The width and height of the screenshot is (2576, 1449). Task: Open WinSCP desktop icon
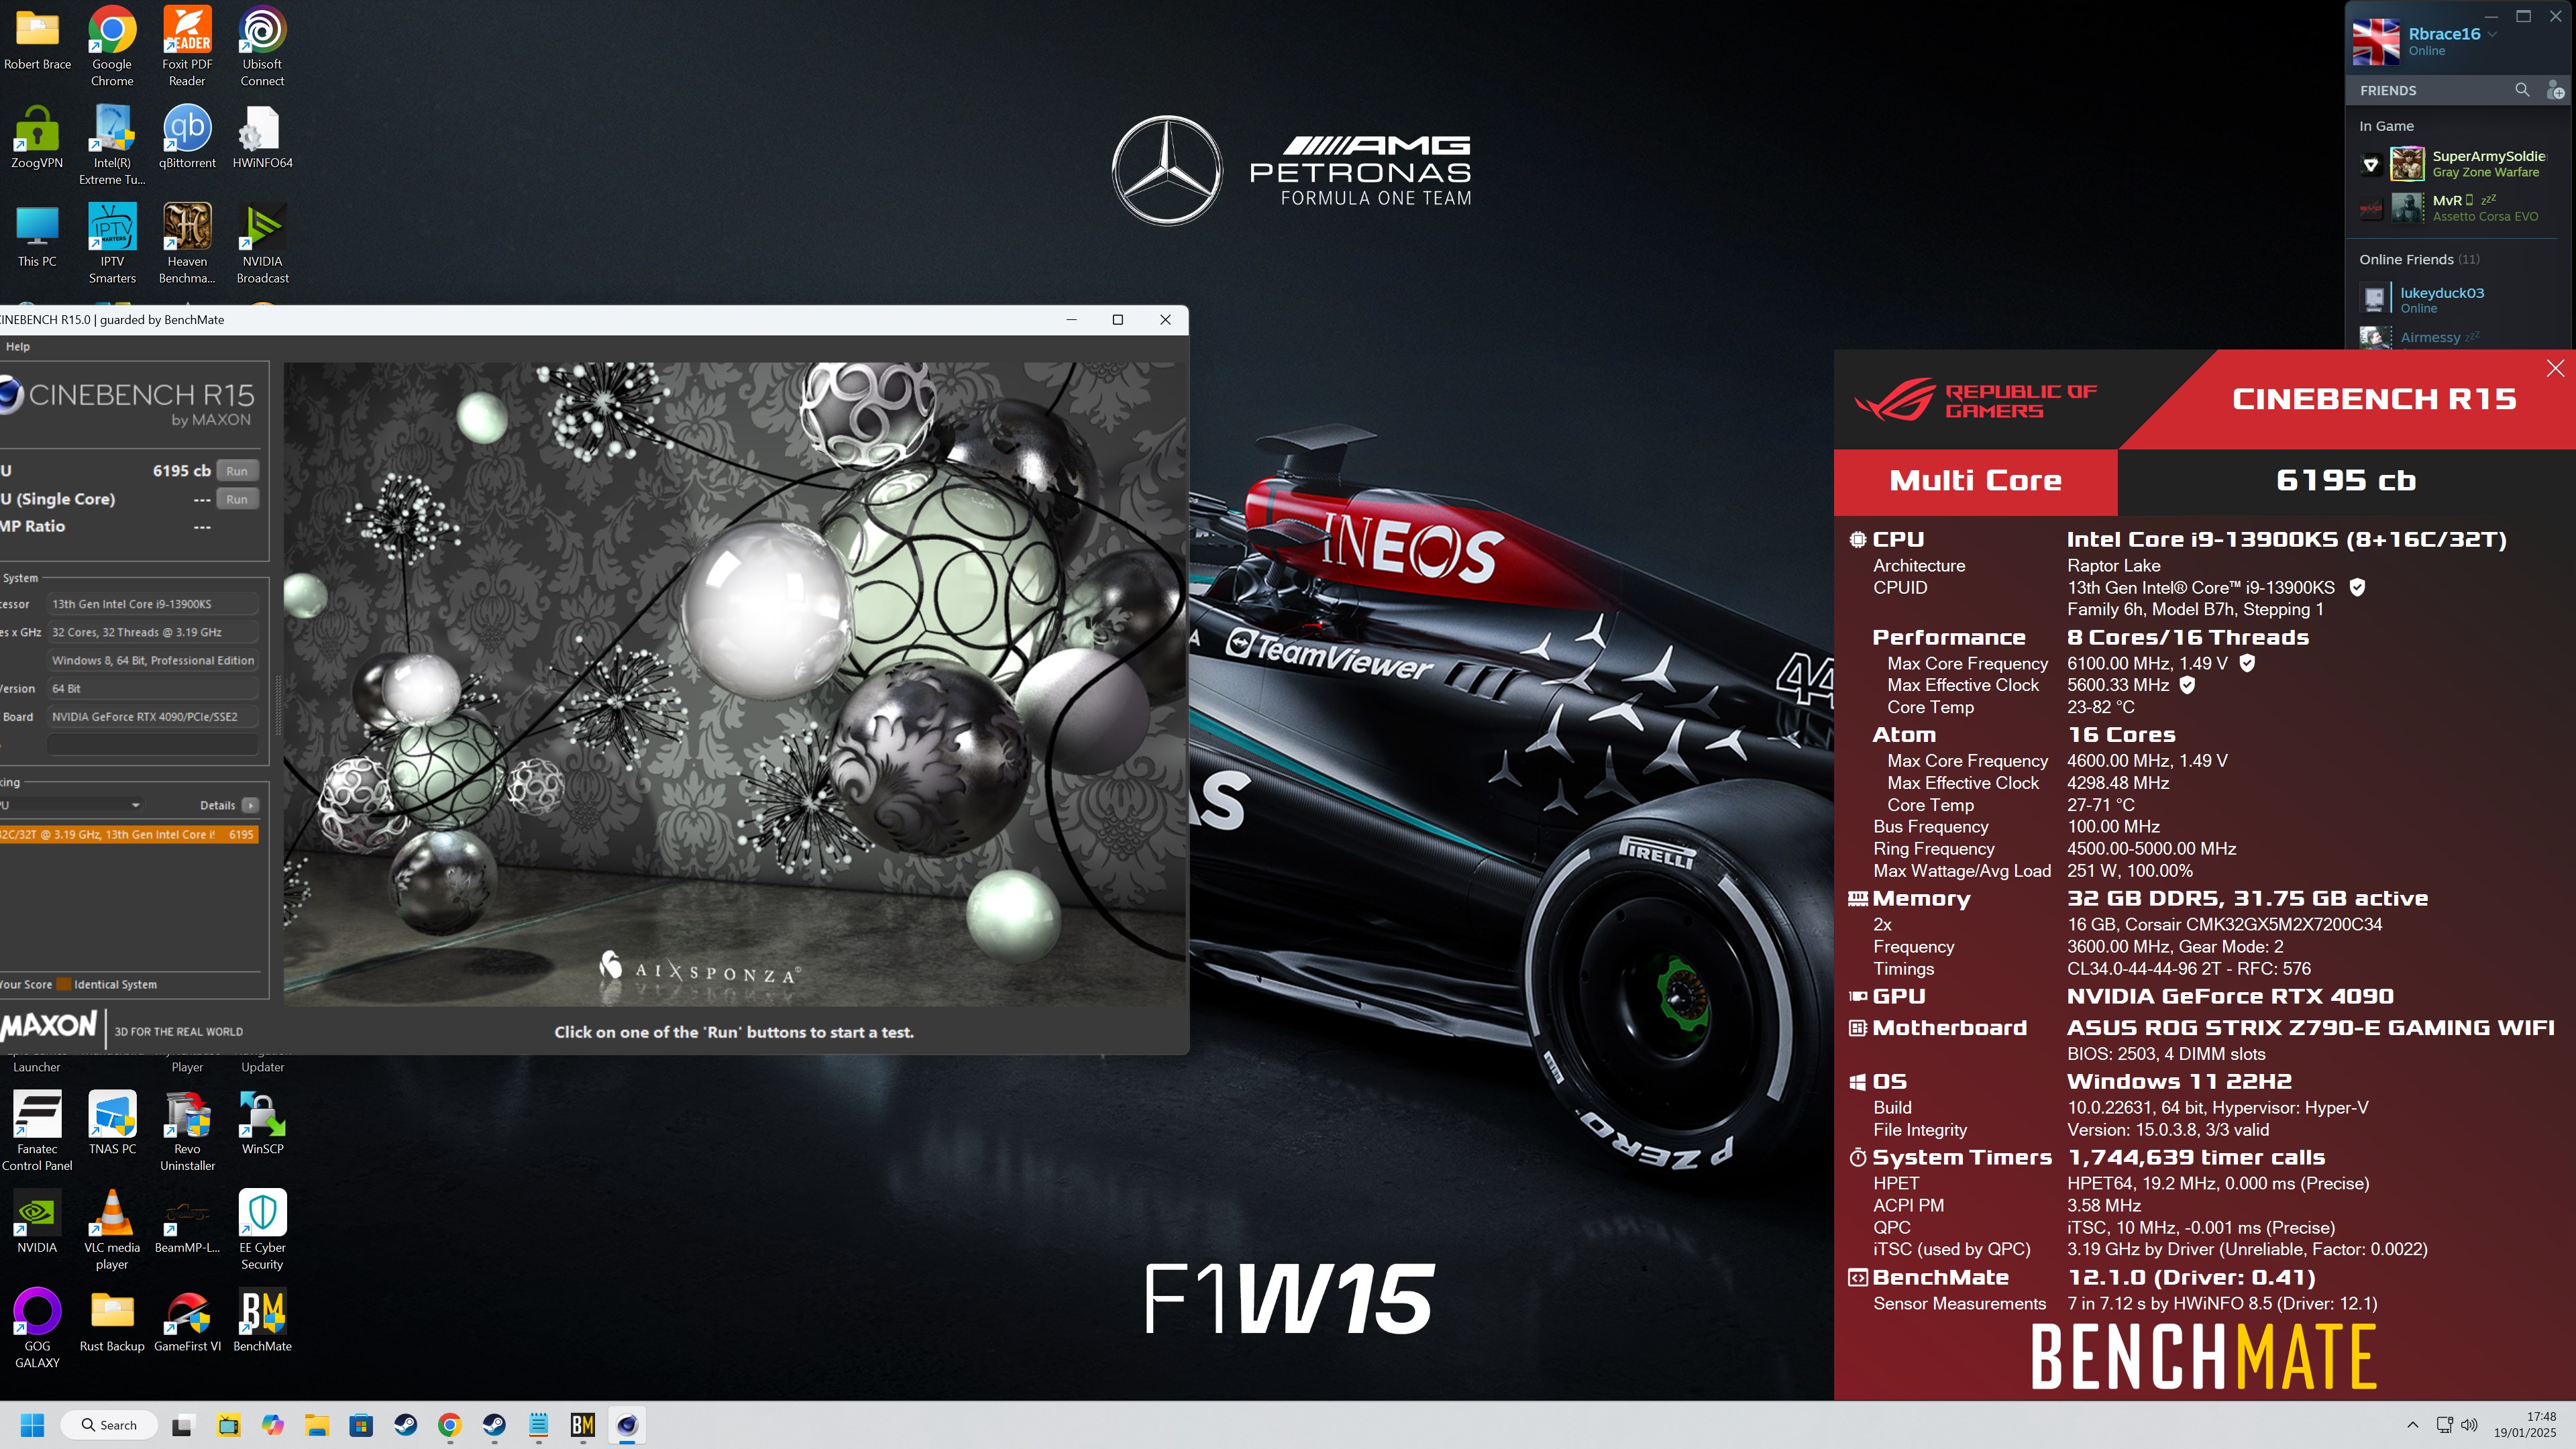point(262,1122)
